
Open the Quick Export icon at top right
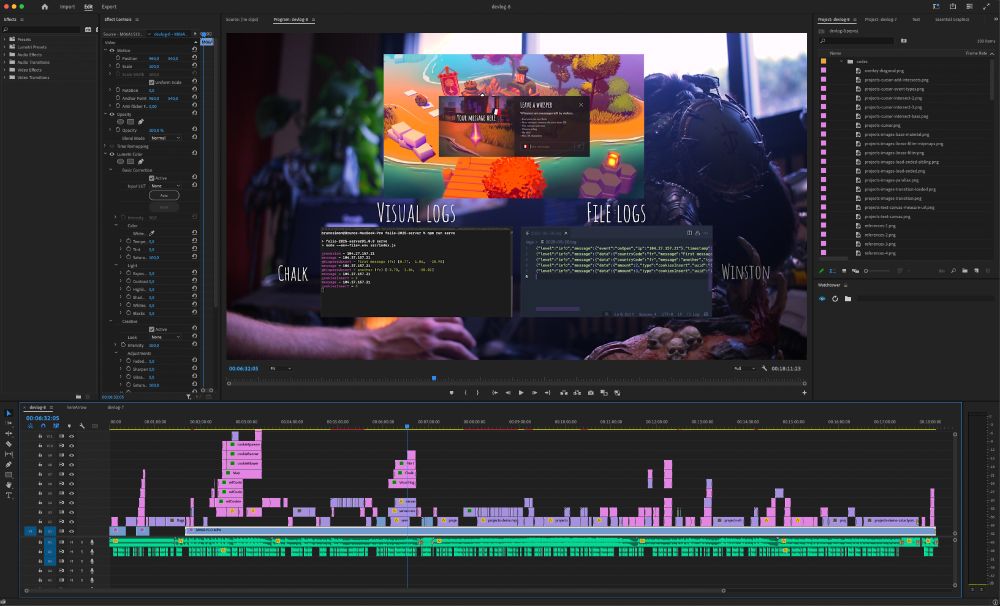(x=953, y=6)
